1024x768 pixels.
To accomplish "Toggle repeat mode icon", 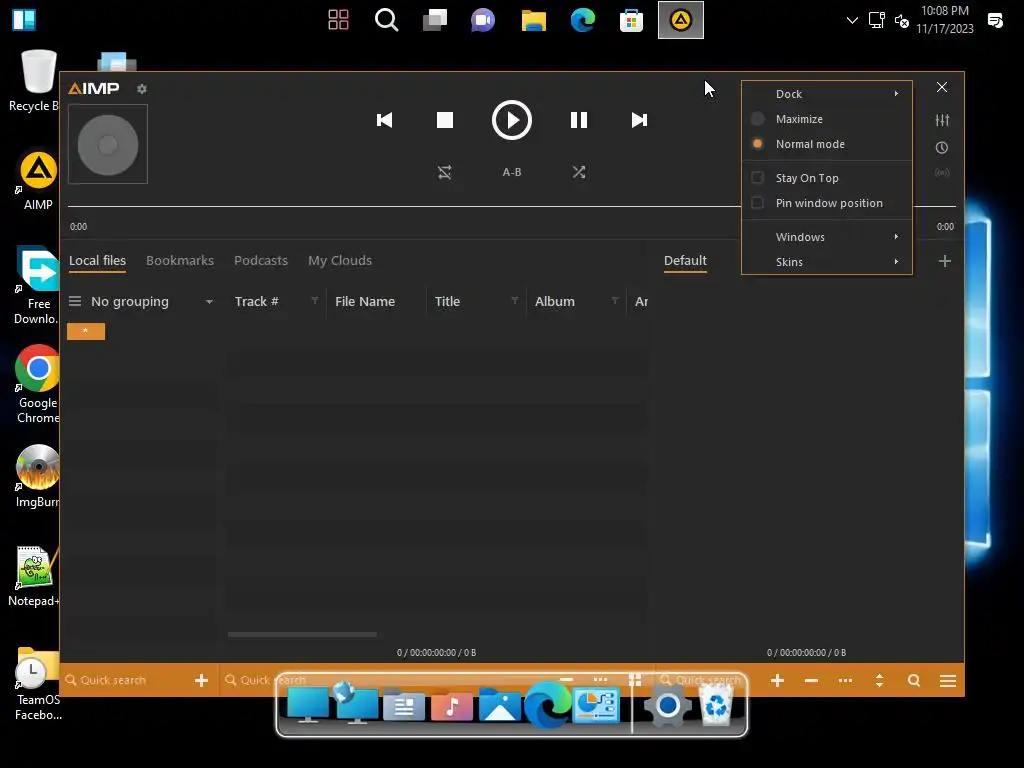I will coord(445,172).
